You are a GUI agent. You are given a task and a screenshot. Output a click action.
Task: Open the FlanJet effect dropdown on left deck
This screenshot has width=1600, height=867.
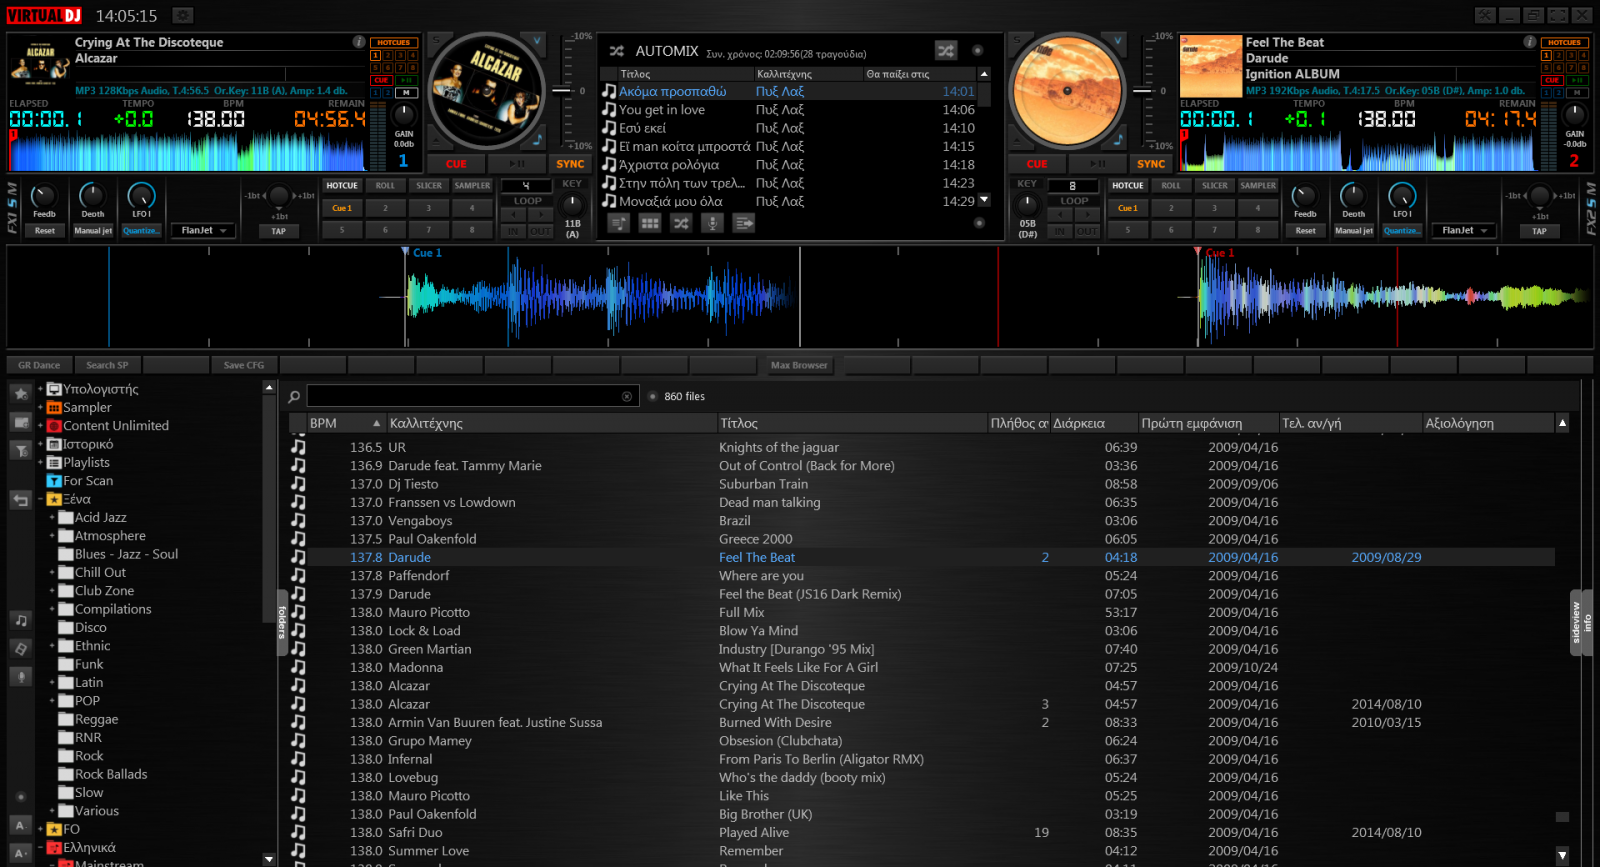205,230
